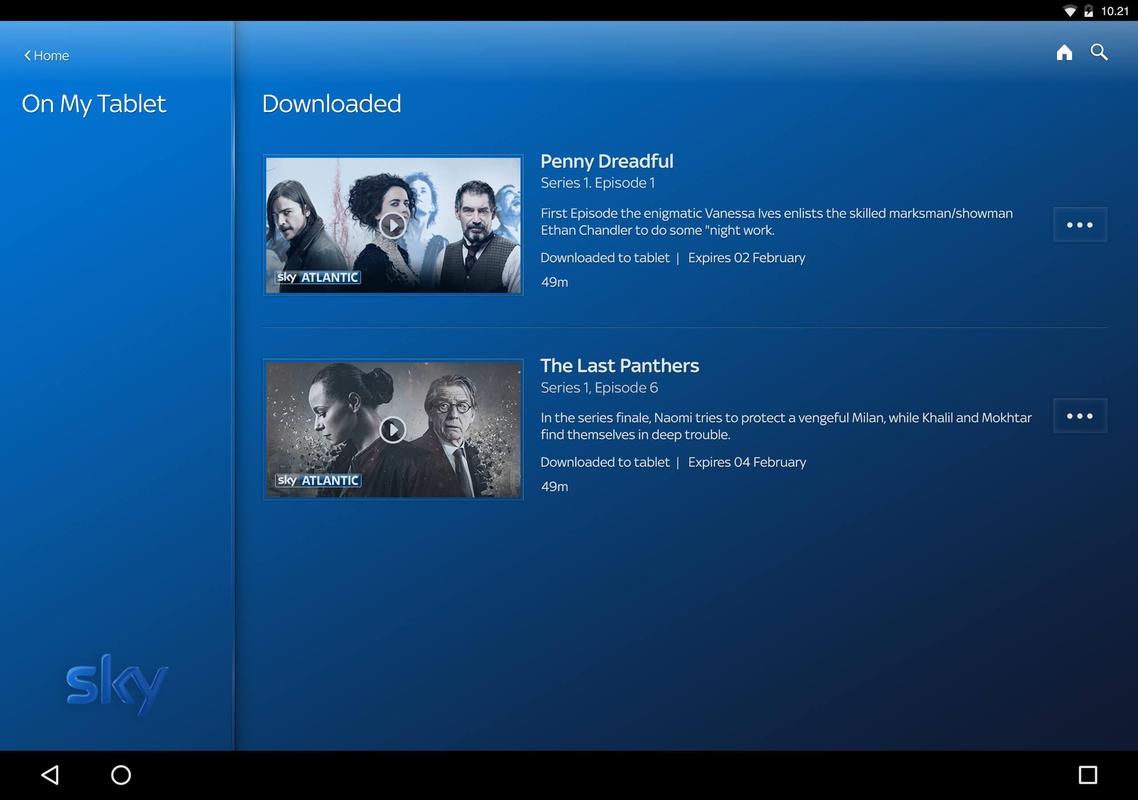Image resolution: width=1138 pixels, height=800 pixels.
Task: Select The Last Panthers title
Action: [619, 365]
